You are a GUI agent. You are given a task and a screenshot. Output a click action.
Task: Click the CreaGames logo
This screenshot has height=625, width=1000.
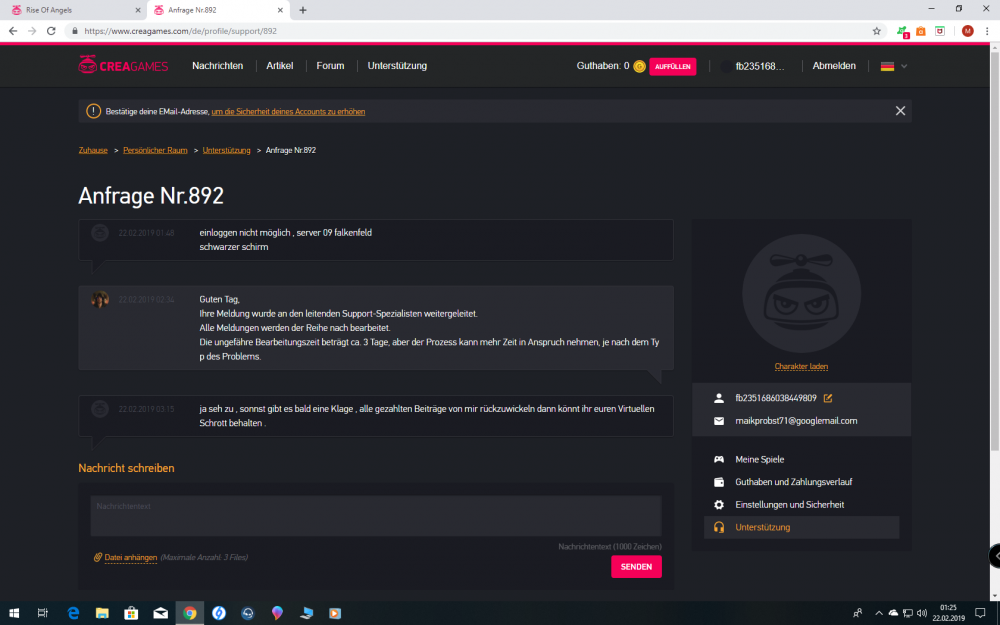(121, 66)
